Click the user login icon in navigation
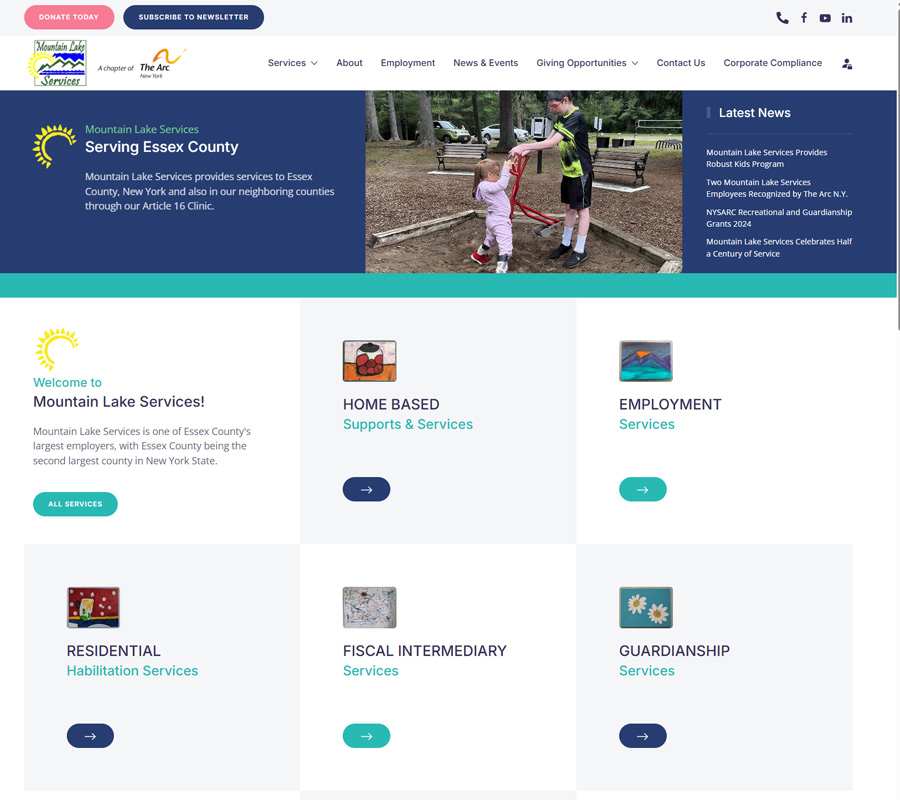The image size is (900, 800). (847, 64)
